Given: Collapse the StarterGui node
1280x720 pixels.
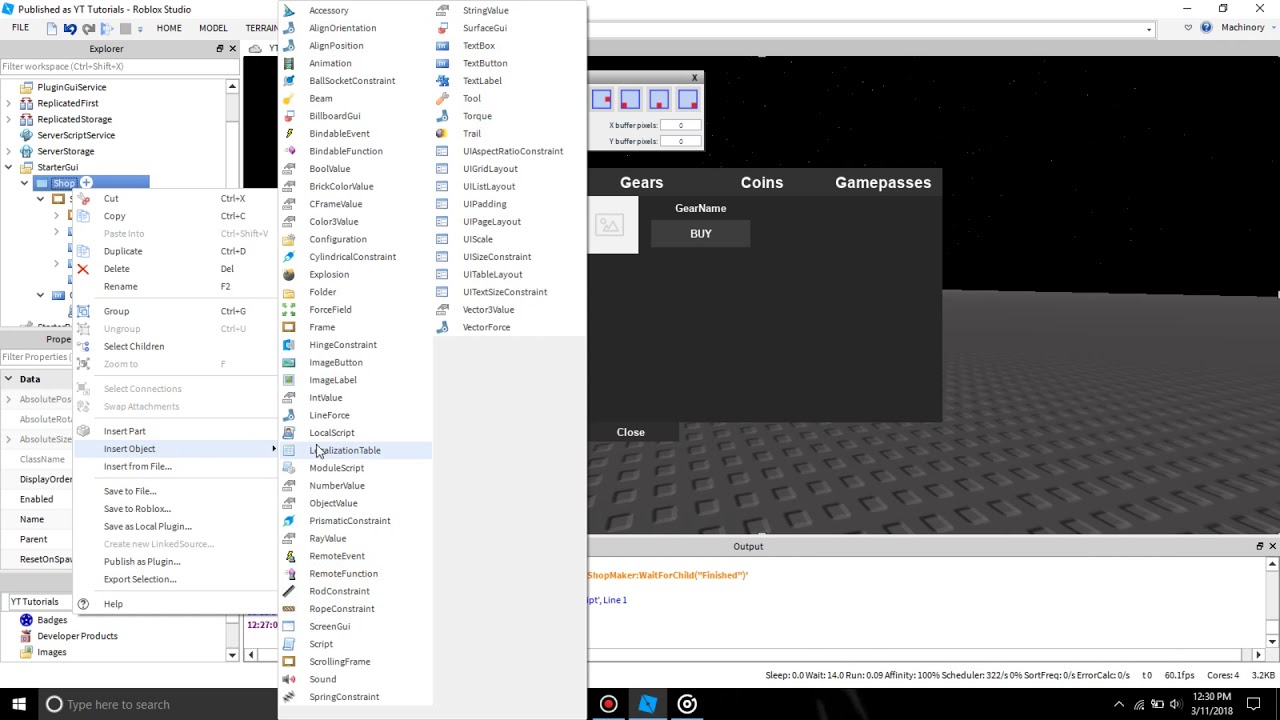Looking at the screenshot, I should (x=9, y=167).
